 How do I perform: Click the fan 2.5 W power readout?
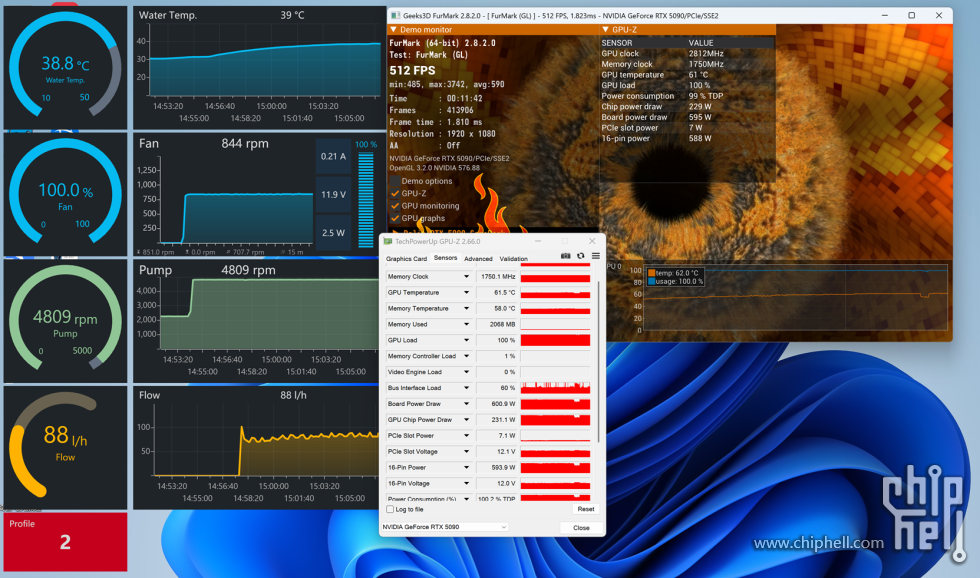click(x=333, y=232)
